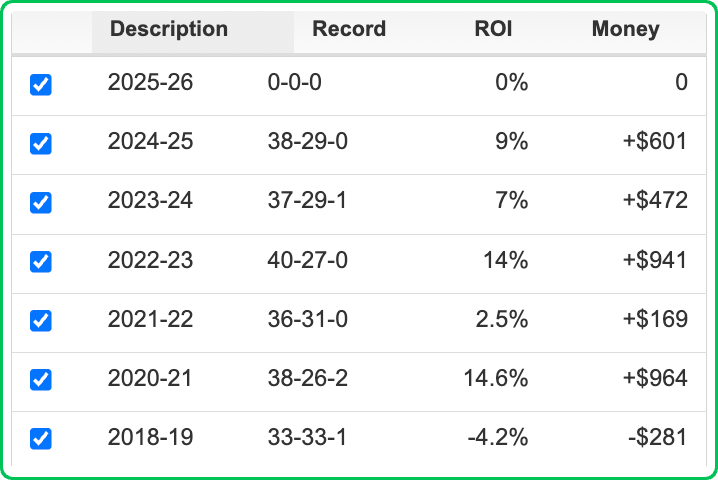
Task: Toggle the 2020-21 season checkbox
Action: click(41, 380)
